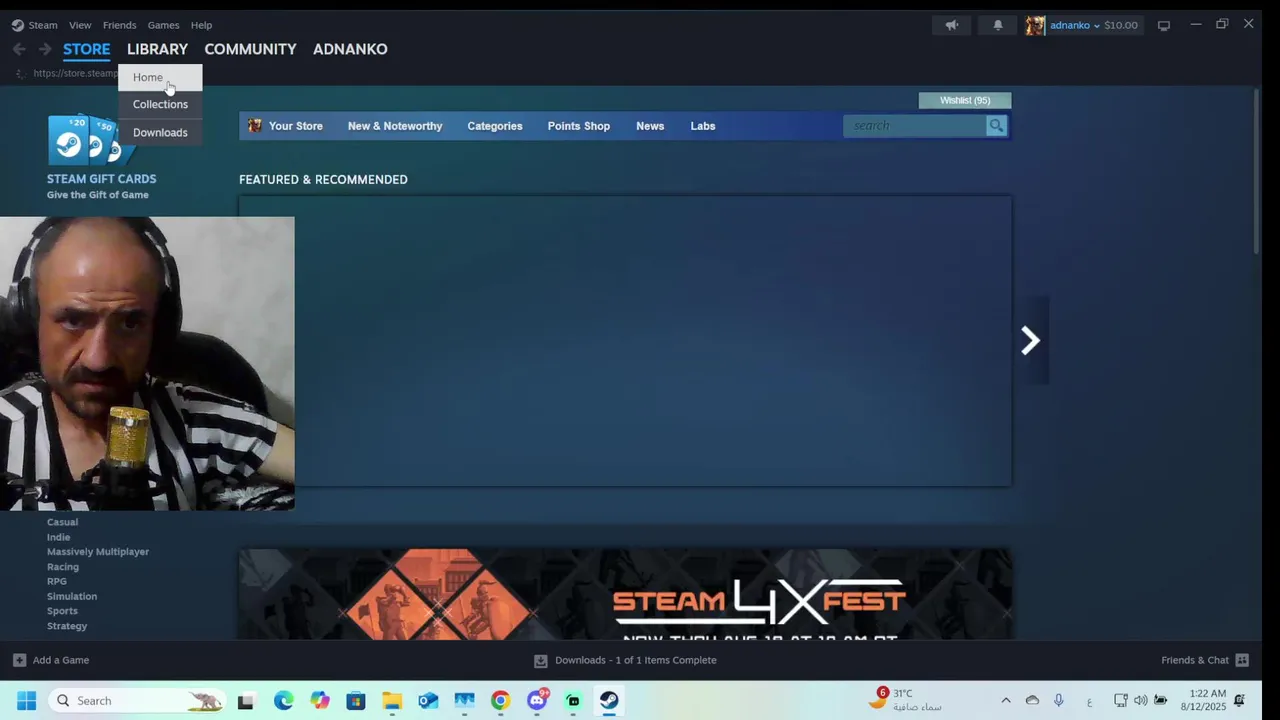Screen dimensions: 1280x720
Task: Click the Steam taskbar icon
Action: [609, 701]
